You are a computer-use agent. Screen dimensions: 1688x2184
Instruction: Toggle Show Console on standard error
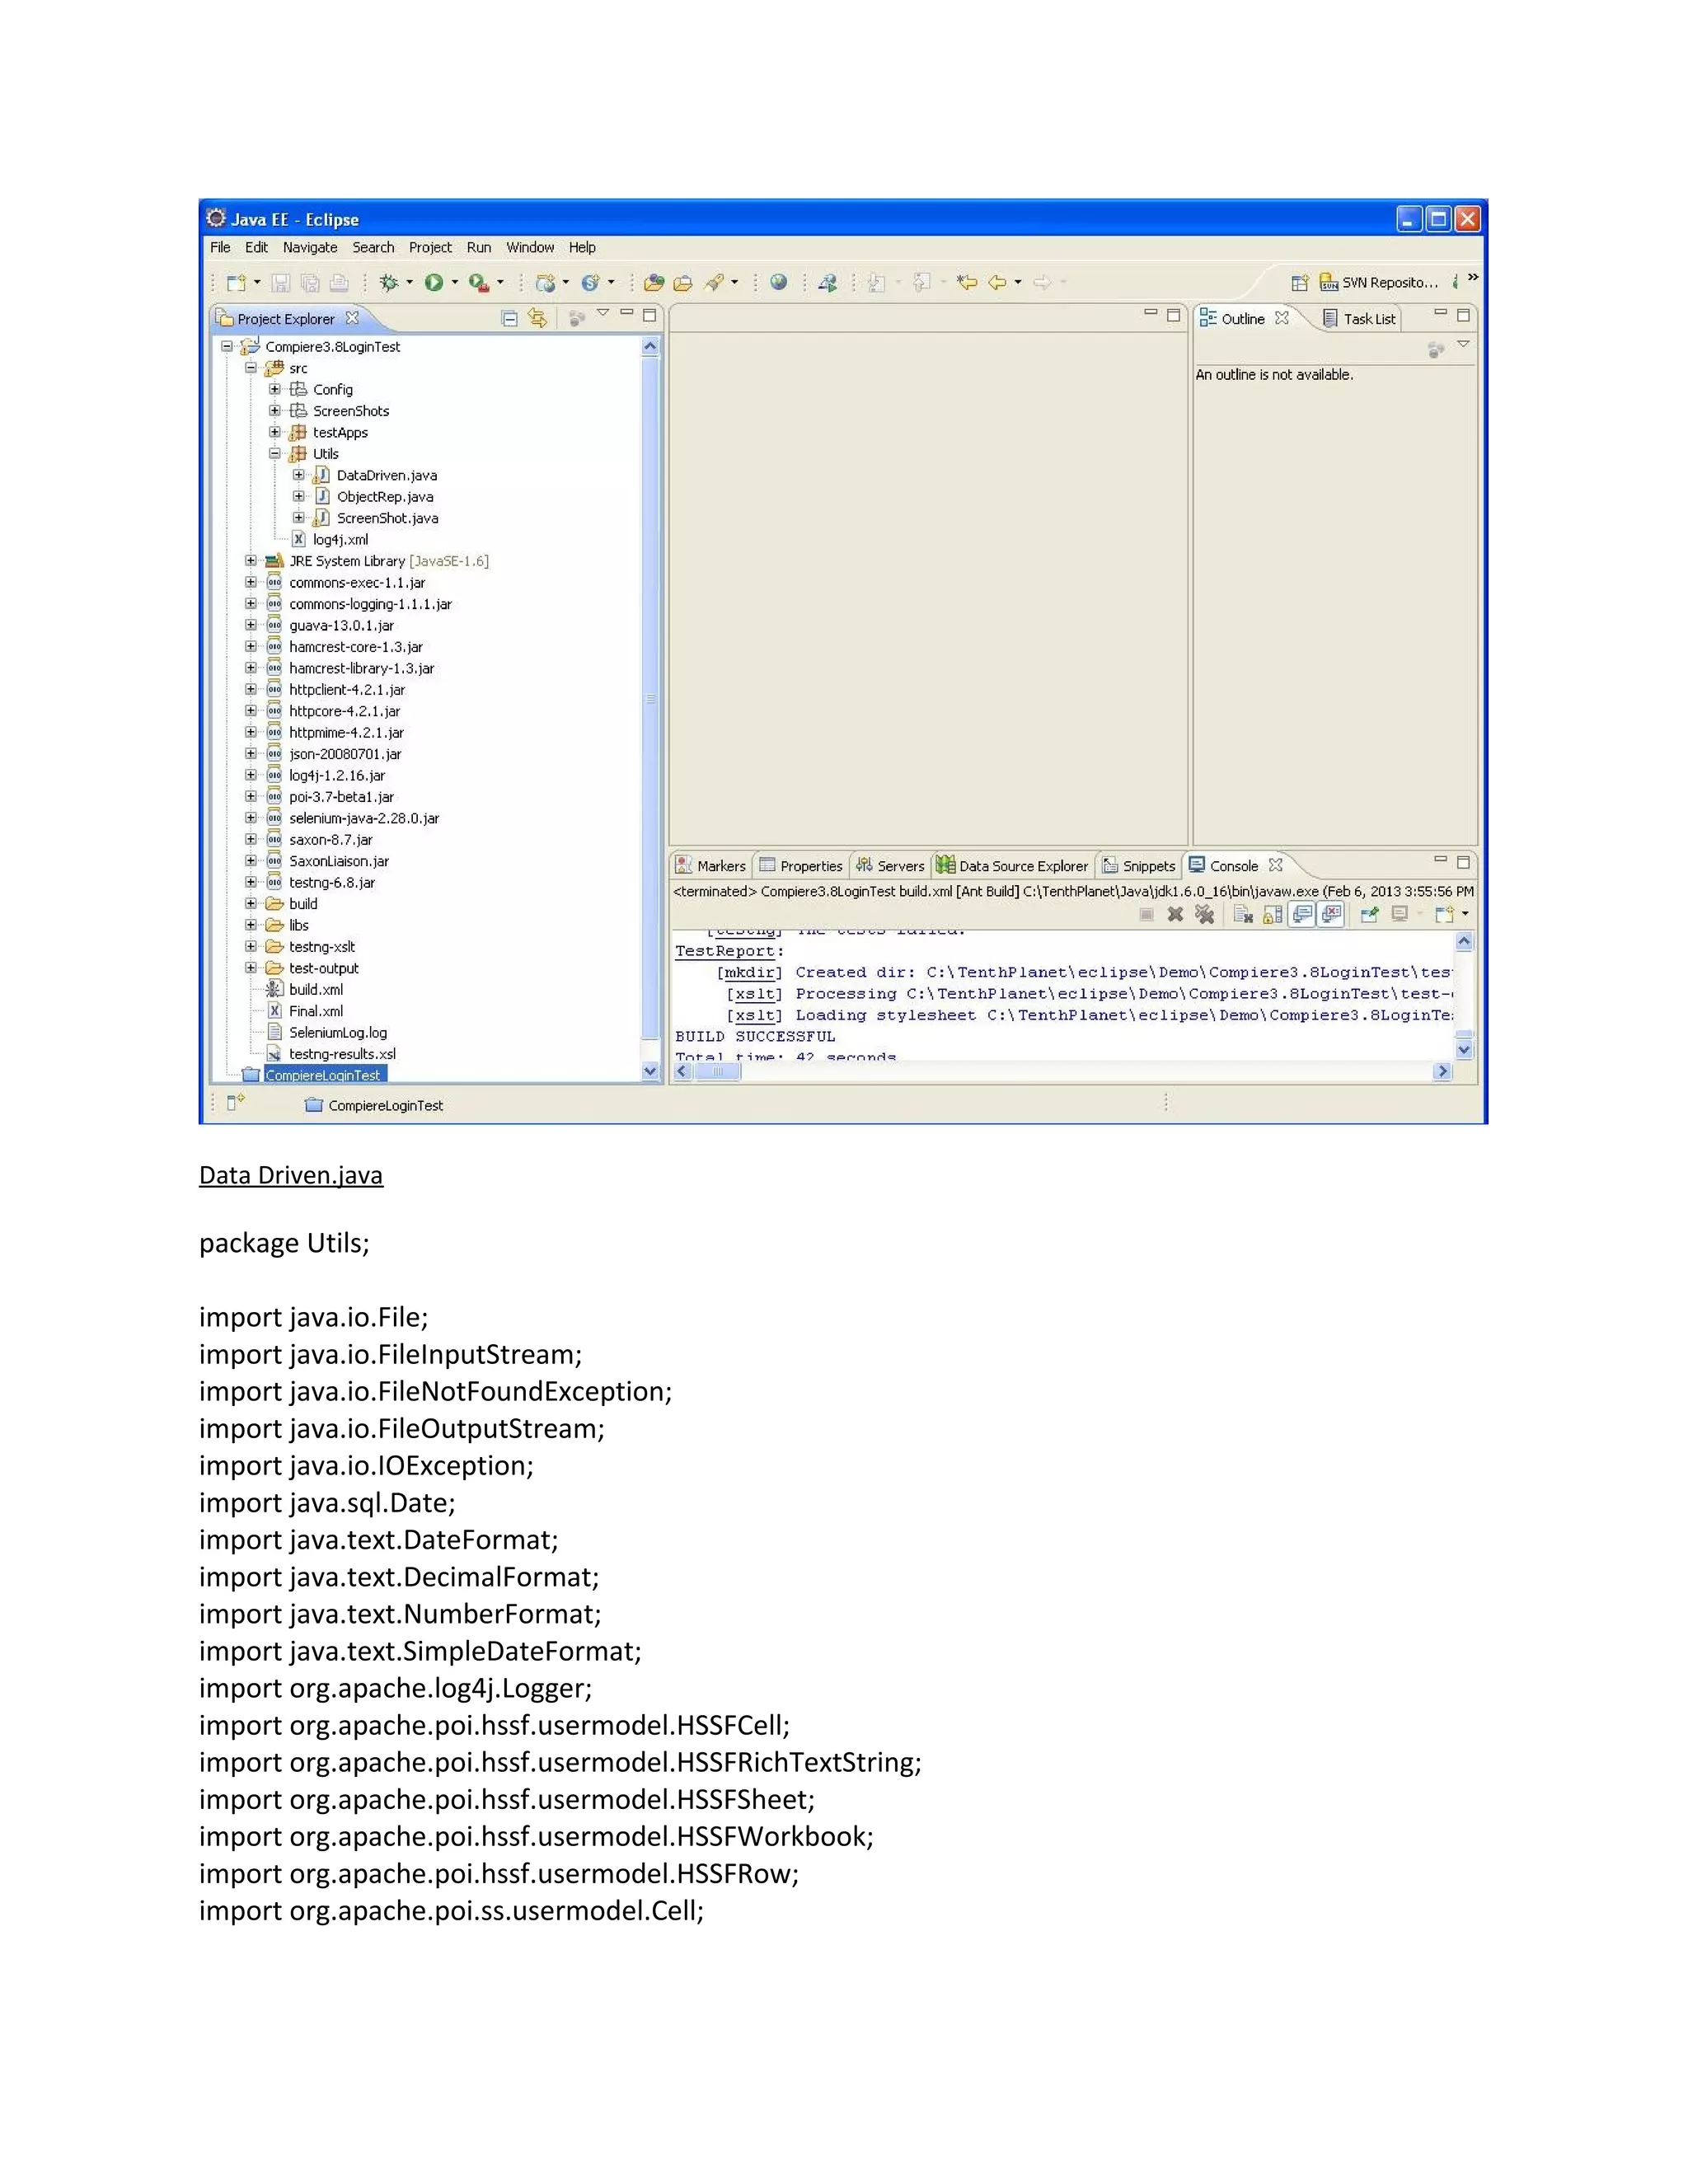tap(1331, 914)
